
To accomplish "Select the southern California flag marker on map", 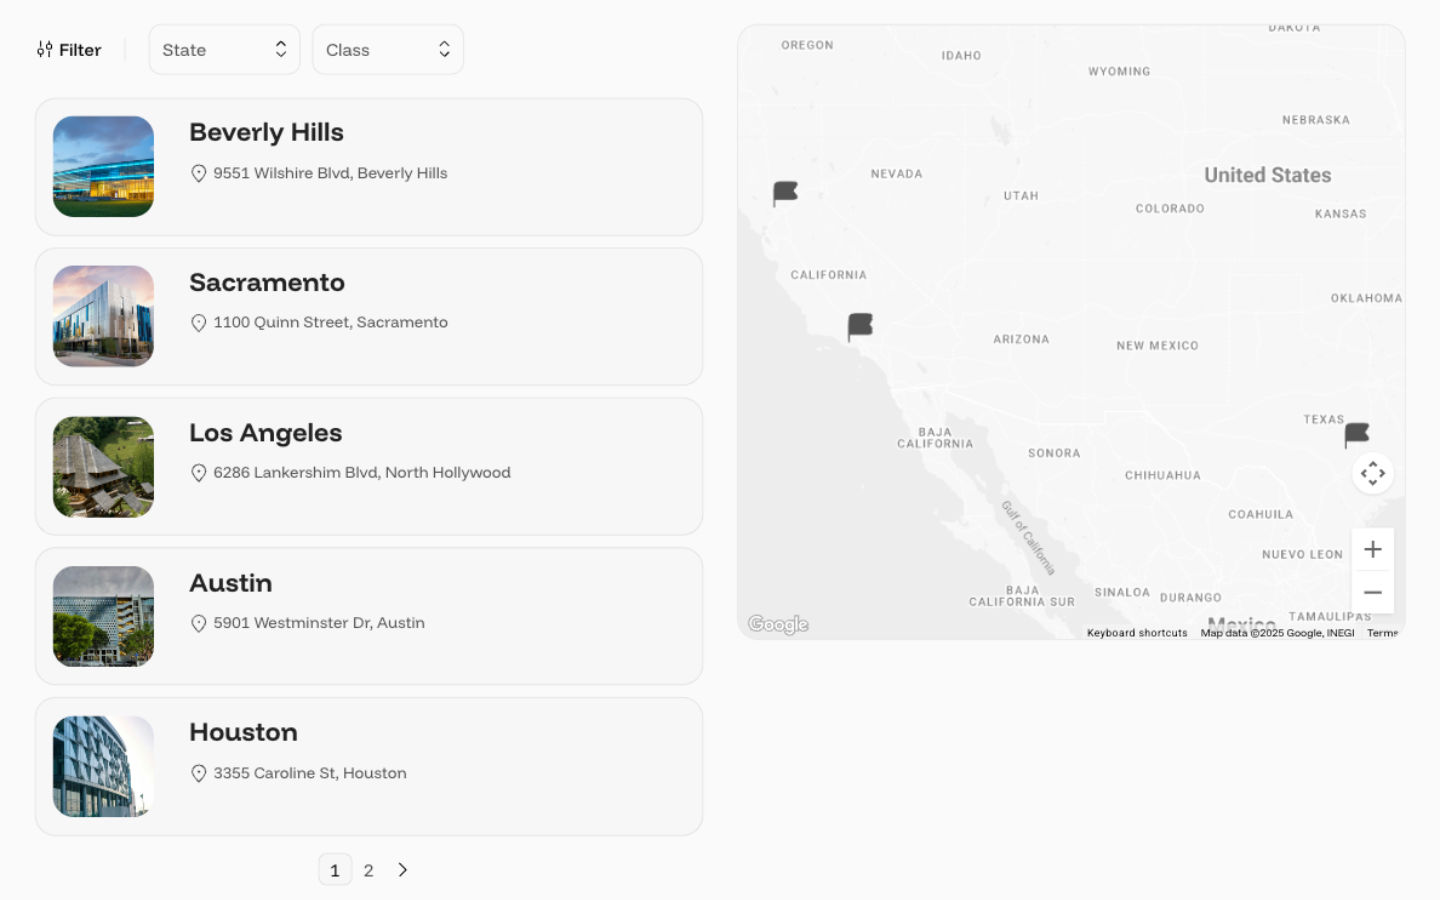I will click(x=860, y=326).
